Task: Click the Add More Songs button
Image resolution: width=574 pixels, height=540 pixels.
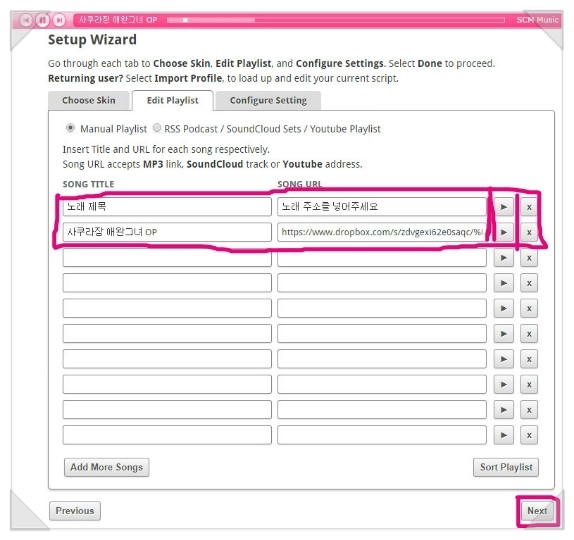Action: 107,467
